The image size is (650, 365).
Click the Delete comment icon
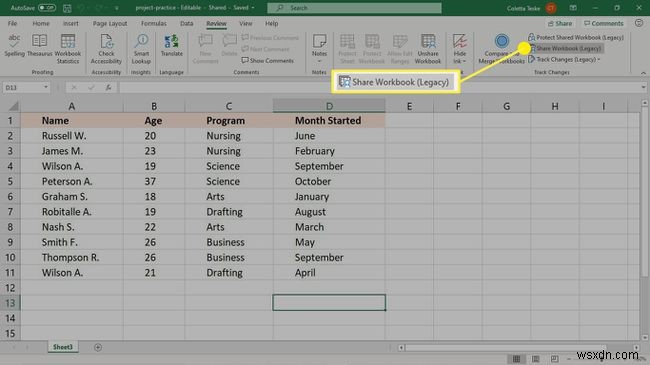(x=229, y=46)
